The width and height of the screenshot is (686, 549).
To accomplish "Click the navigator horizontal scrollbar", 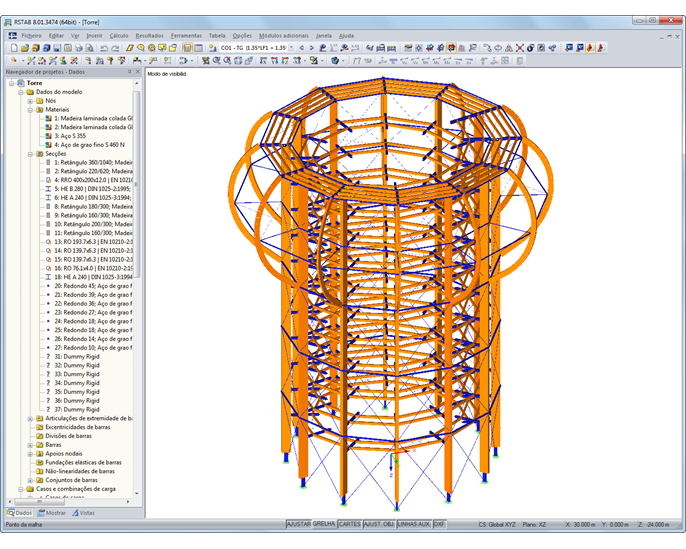I will (39, 502).
